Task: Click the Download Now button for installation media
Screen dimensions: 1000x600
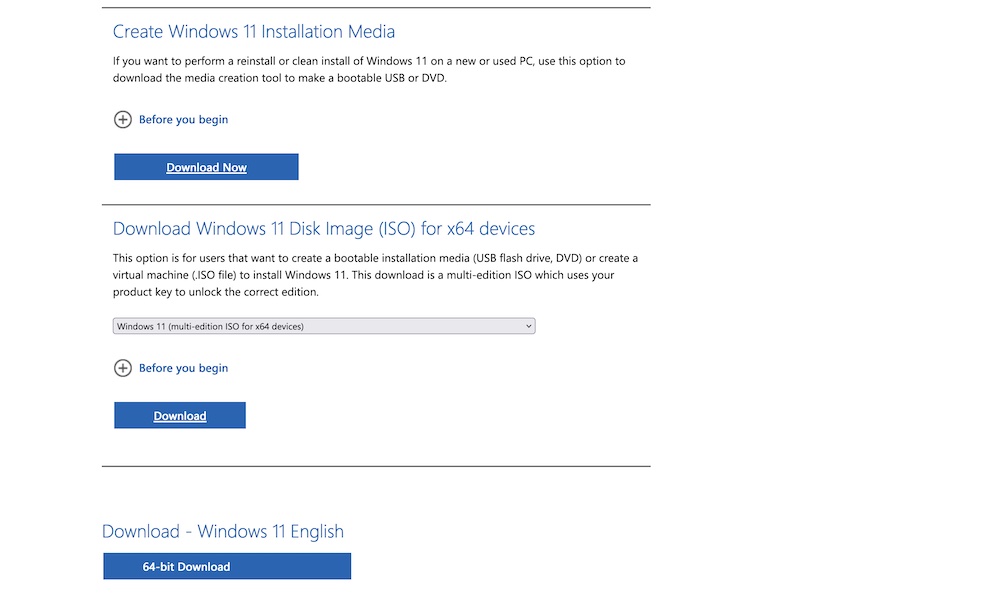Action: [206, 167]
